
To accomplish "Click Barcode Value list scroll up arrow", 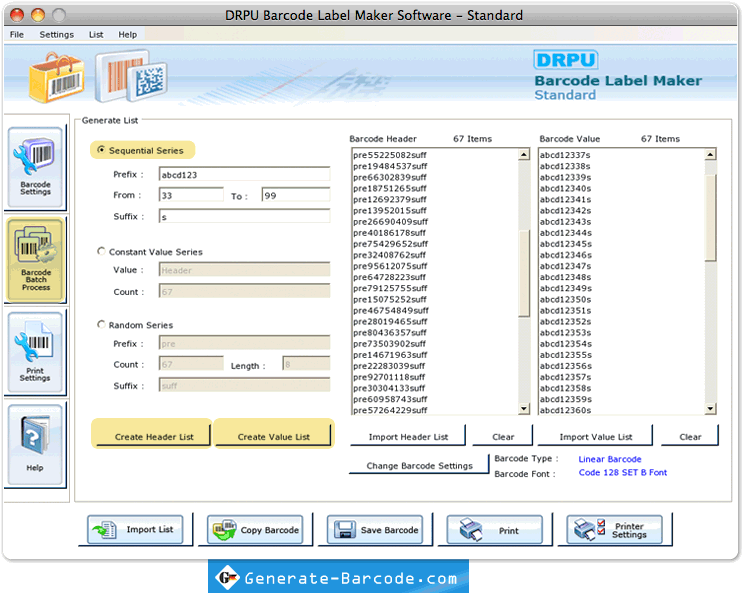I will click(710, 154).
